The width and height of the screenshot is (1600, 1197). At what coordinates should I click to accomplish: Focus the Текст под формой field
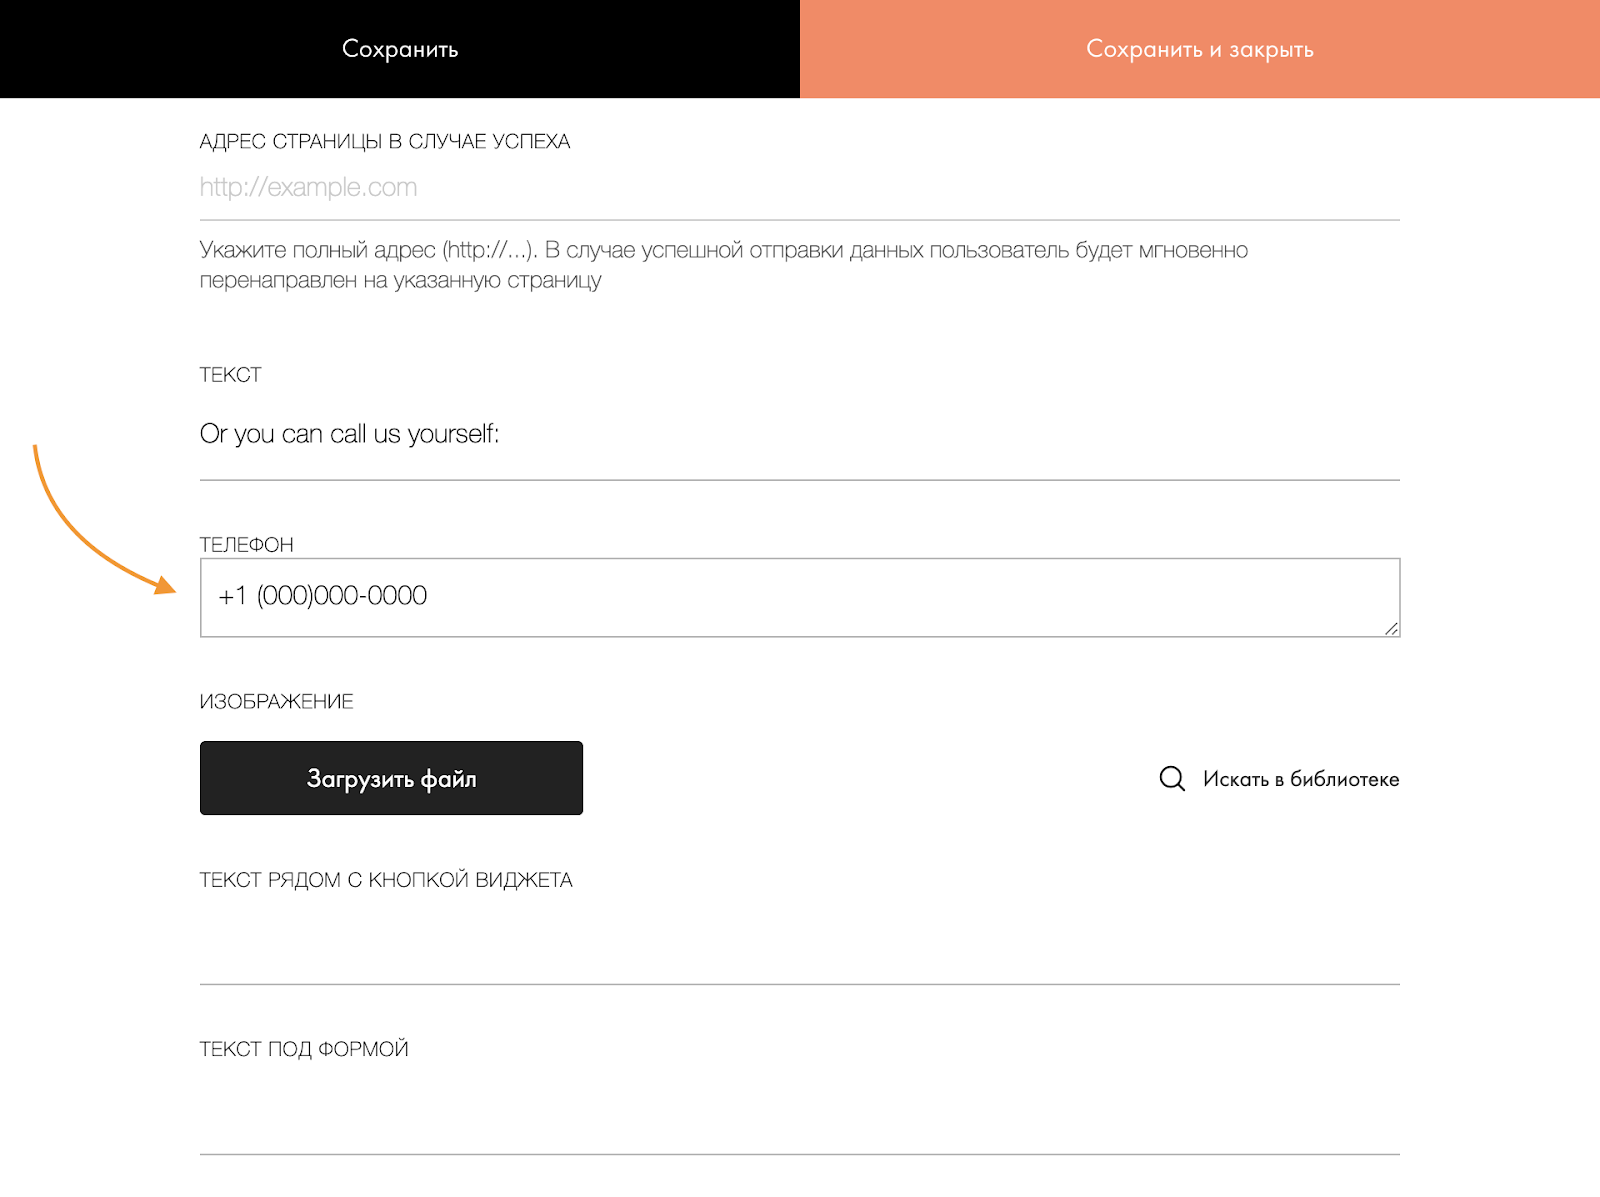[x=799, y=1114]
